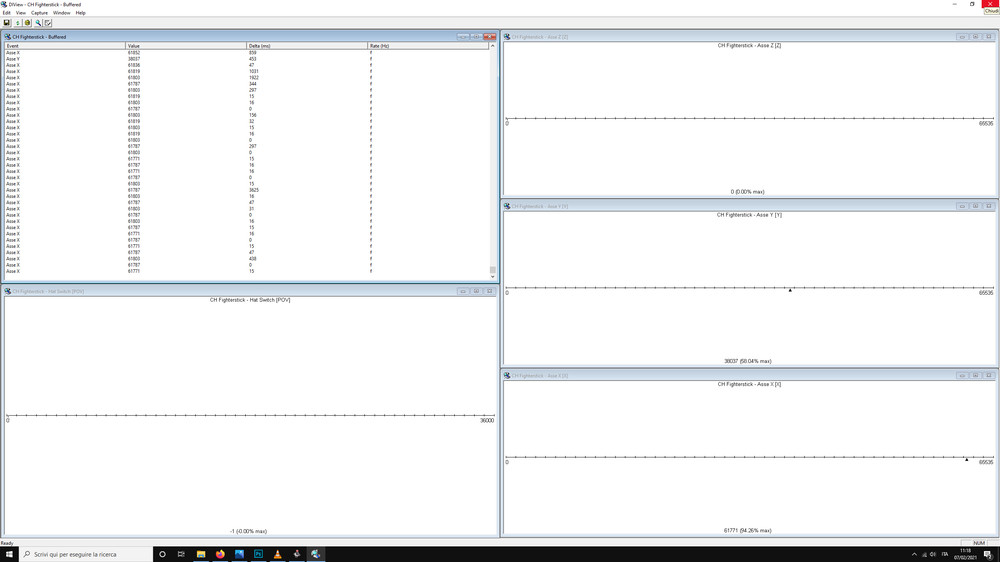Click the Asse Y window's title icon
1000x562 pixels.
(x=507, y=206)
